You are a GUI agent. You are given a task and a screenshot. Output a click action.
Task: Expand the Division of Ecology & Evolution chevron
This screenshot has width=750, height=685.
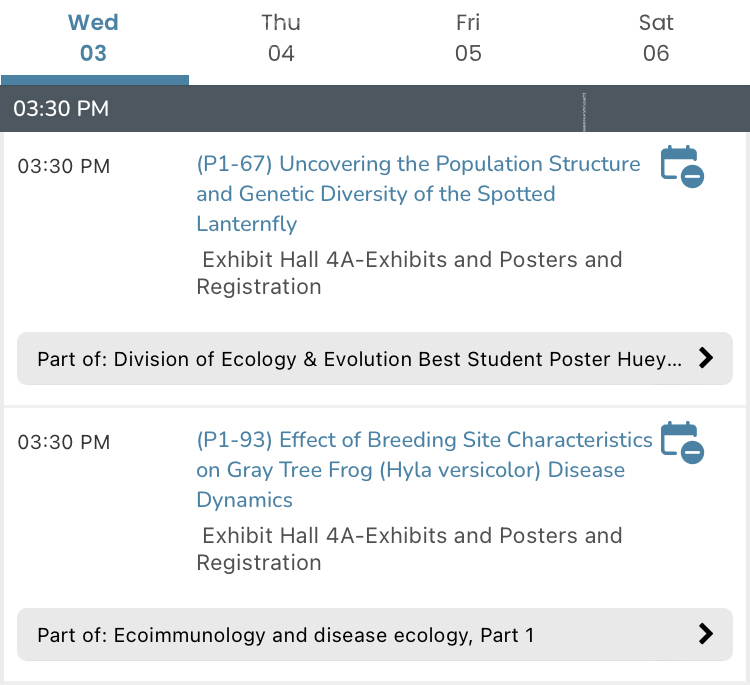click(706, 358)
